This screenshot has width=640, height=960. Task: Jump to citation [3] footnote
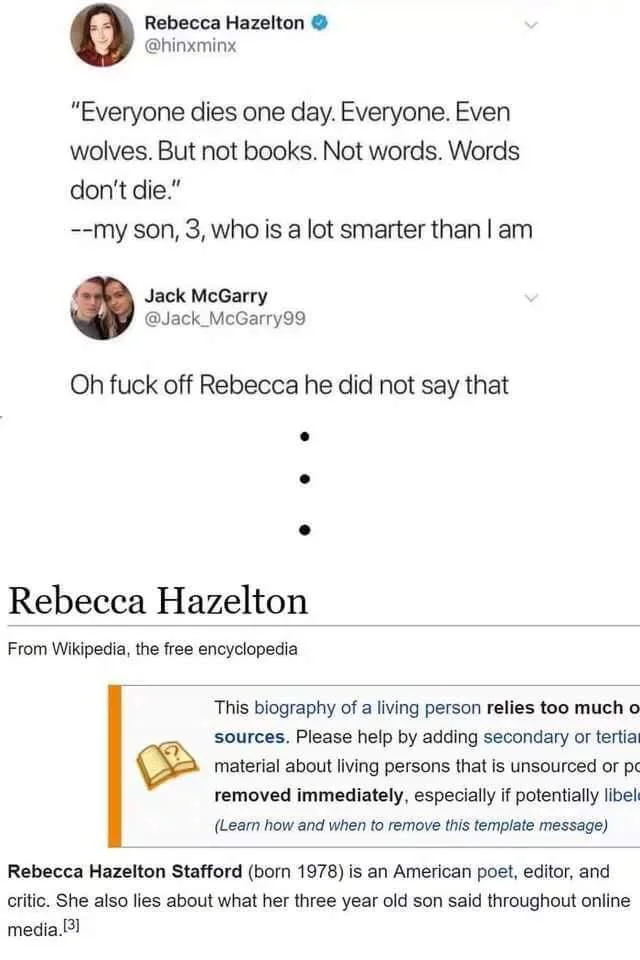click(72, 926)
